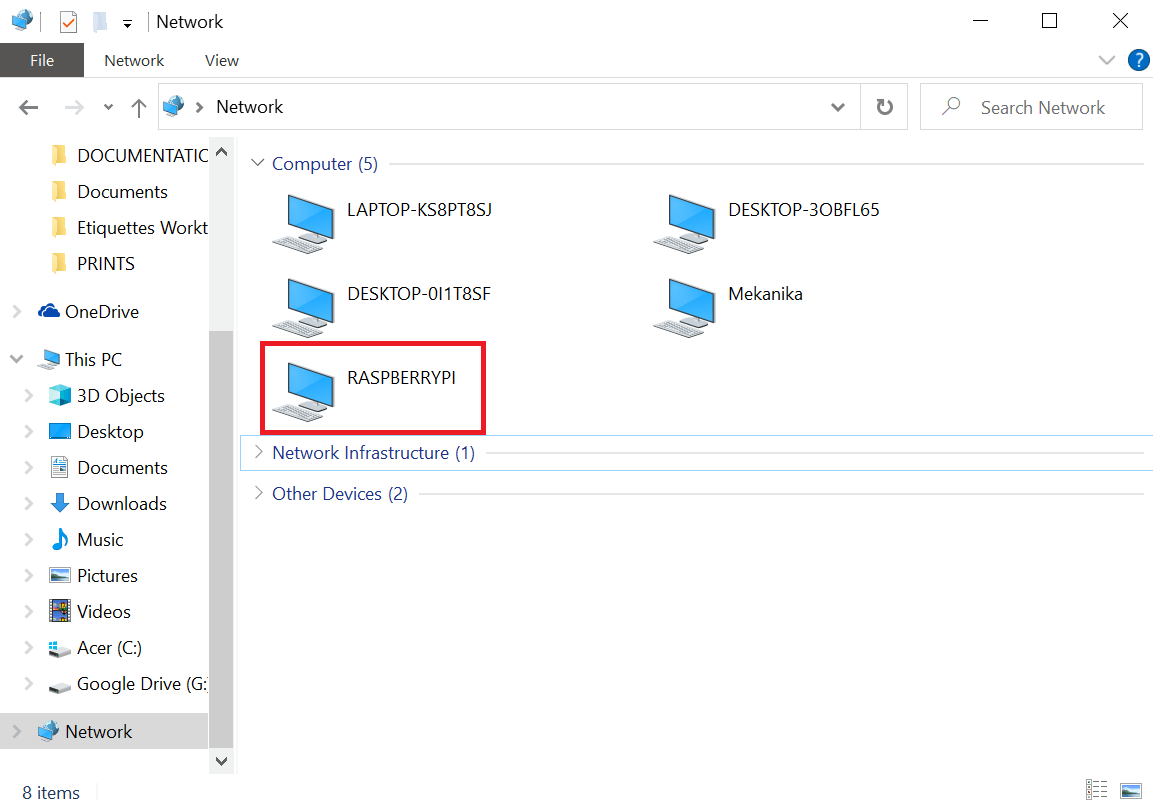Select Desktop under This PC
1153x809 pixels.
coord(96,432)
